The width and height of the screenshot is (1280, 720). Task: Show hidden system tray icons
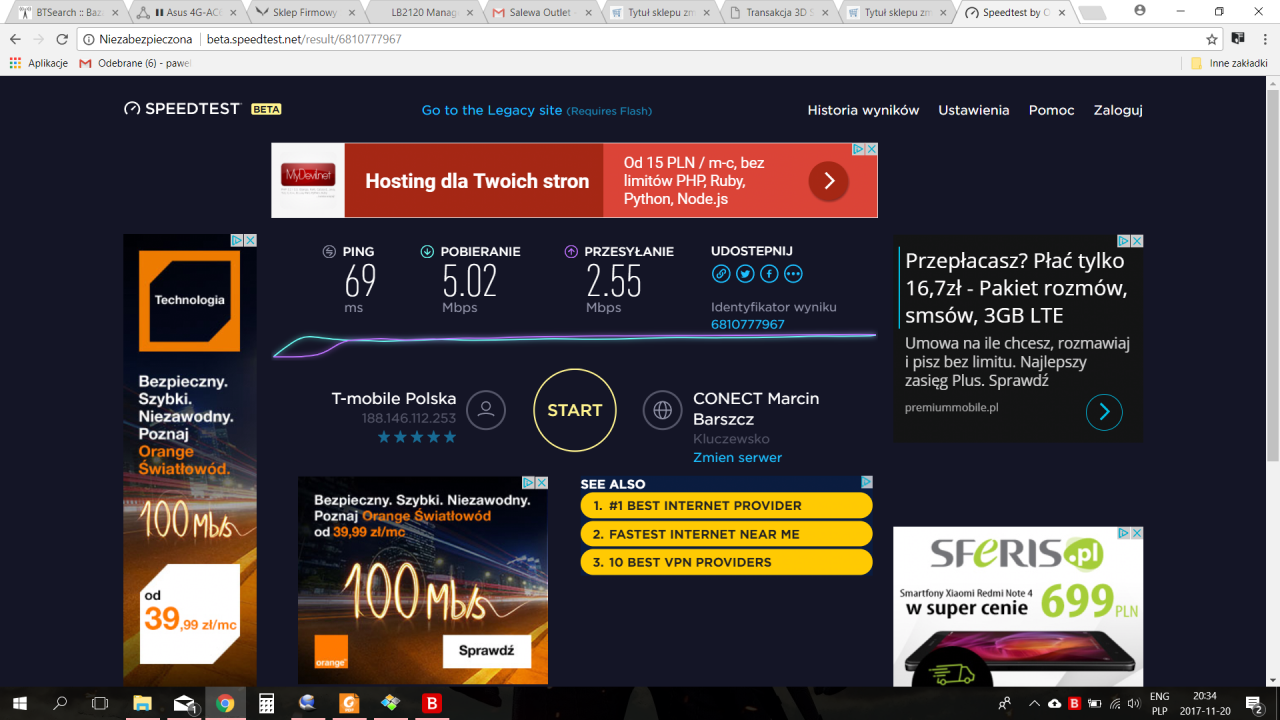pyautogui.click(x=1034, y=703)
